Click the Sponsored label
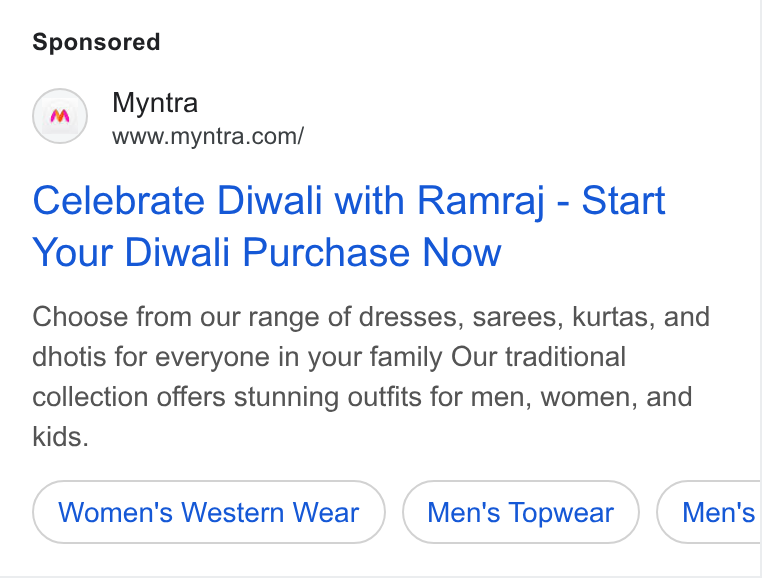 click(96, 42)
